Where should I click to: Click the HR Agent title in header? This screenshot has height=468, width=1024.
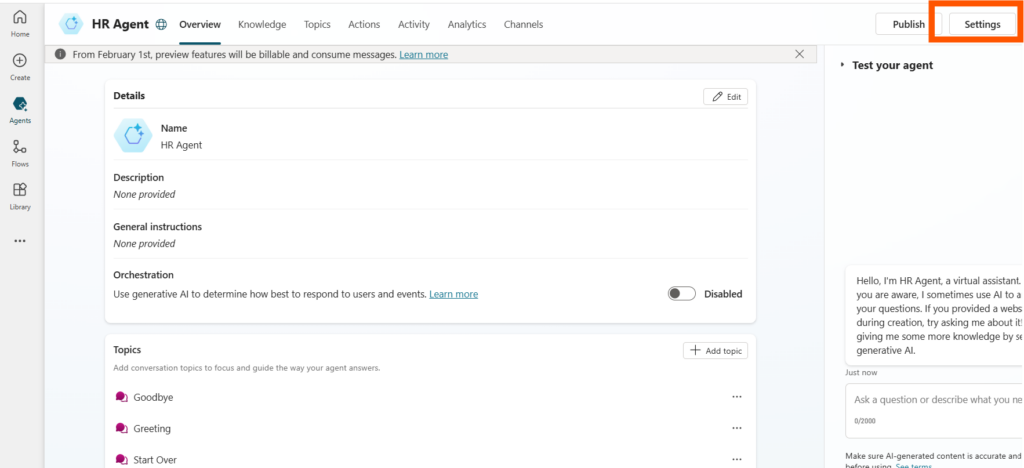tap(121, 24)
